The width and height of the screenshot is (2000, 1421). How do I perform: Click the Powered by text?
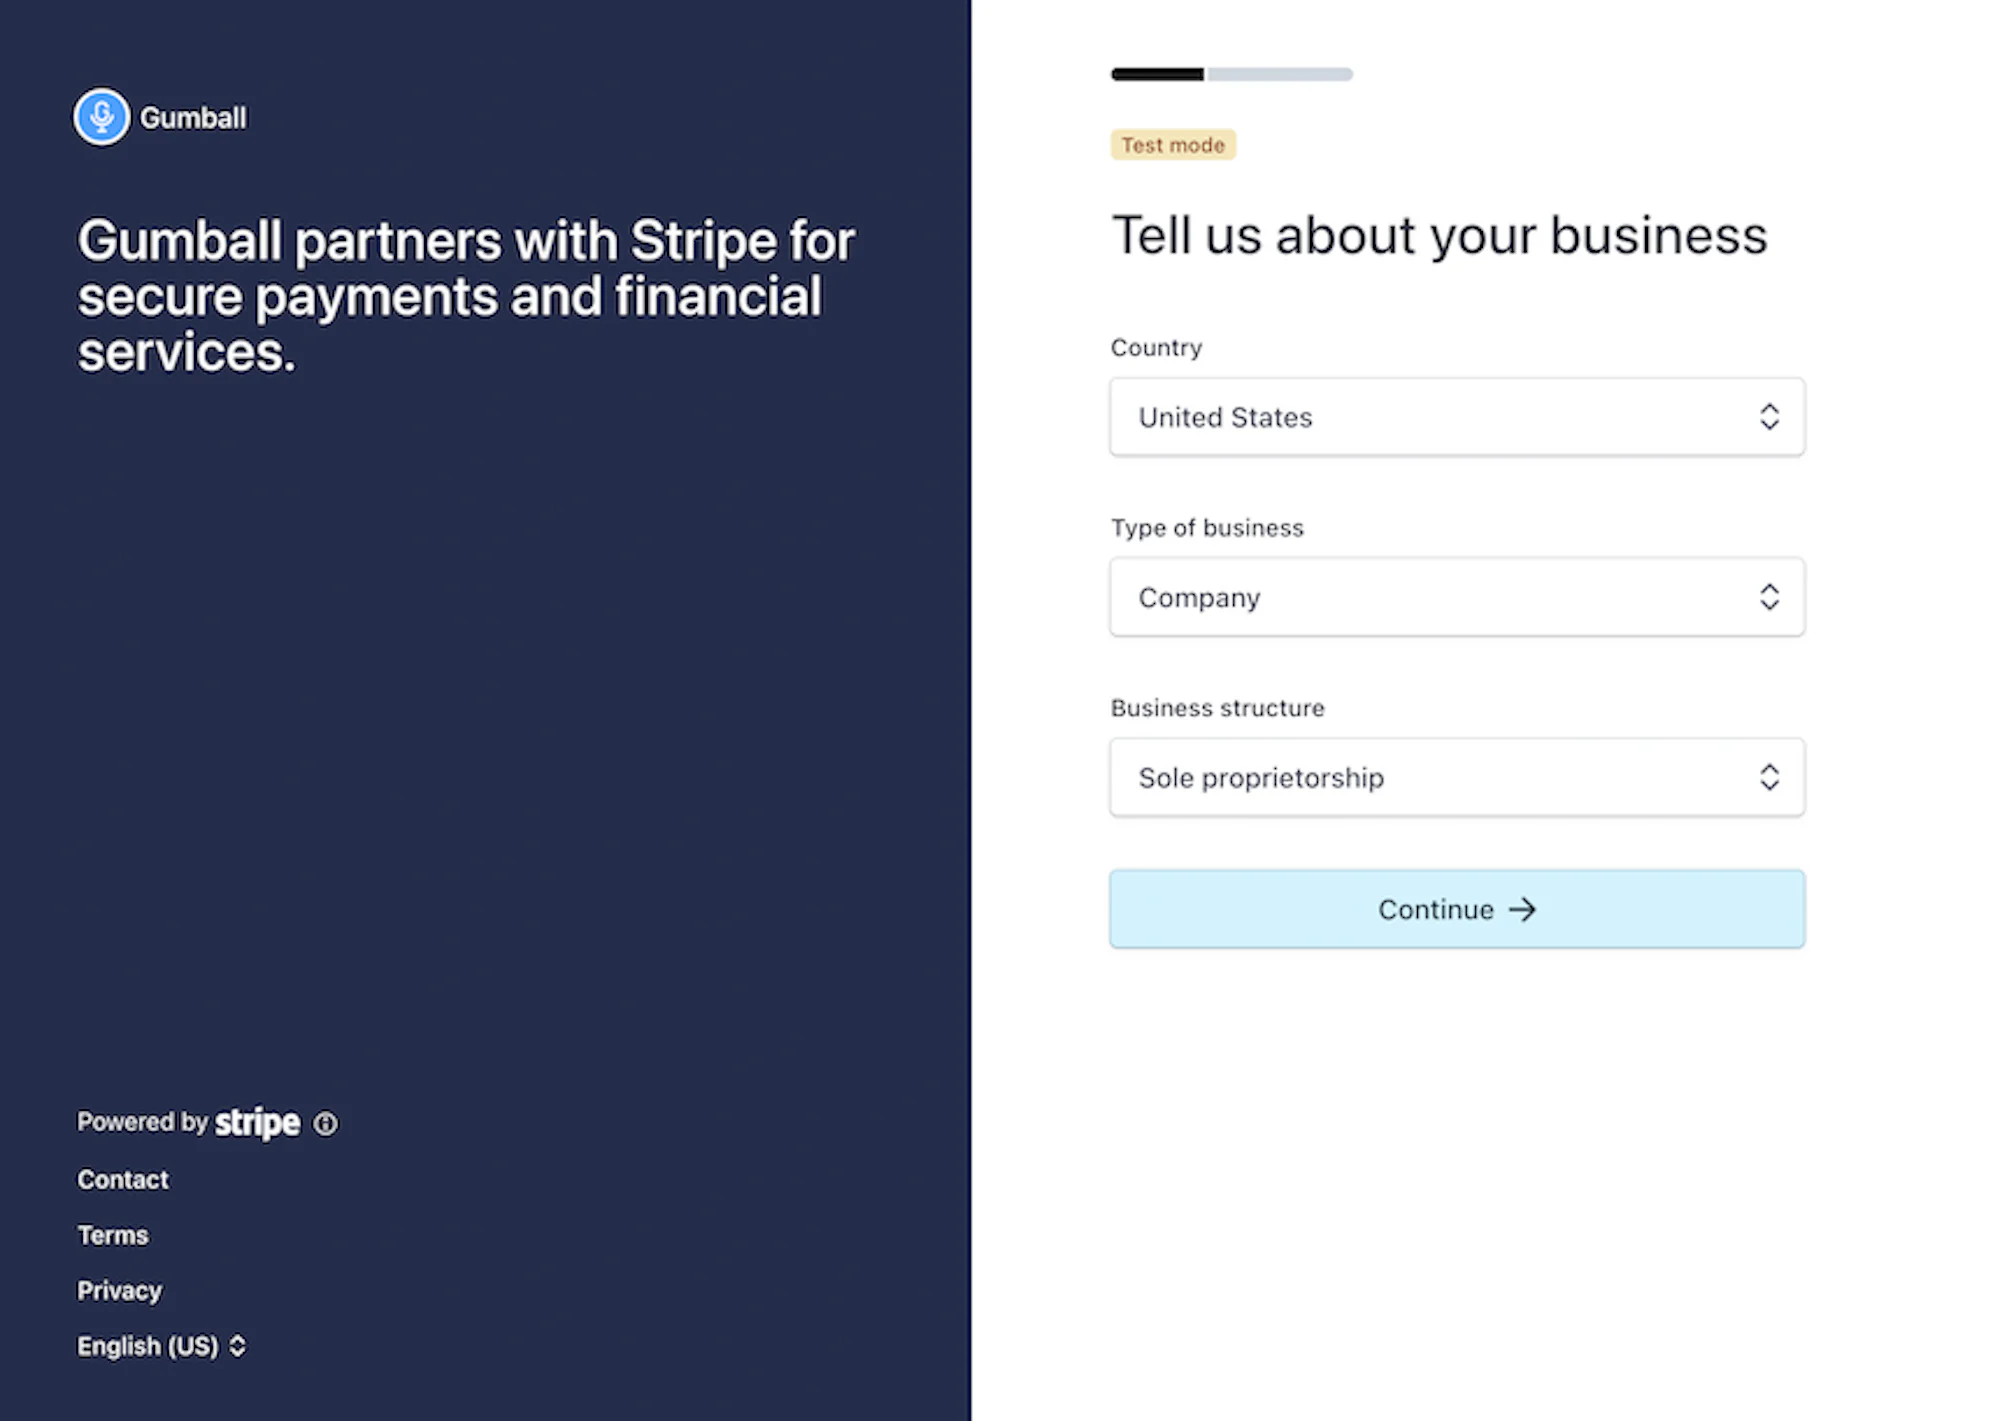(142, 1122)
